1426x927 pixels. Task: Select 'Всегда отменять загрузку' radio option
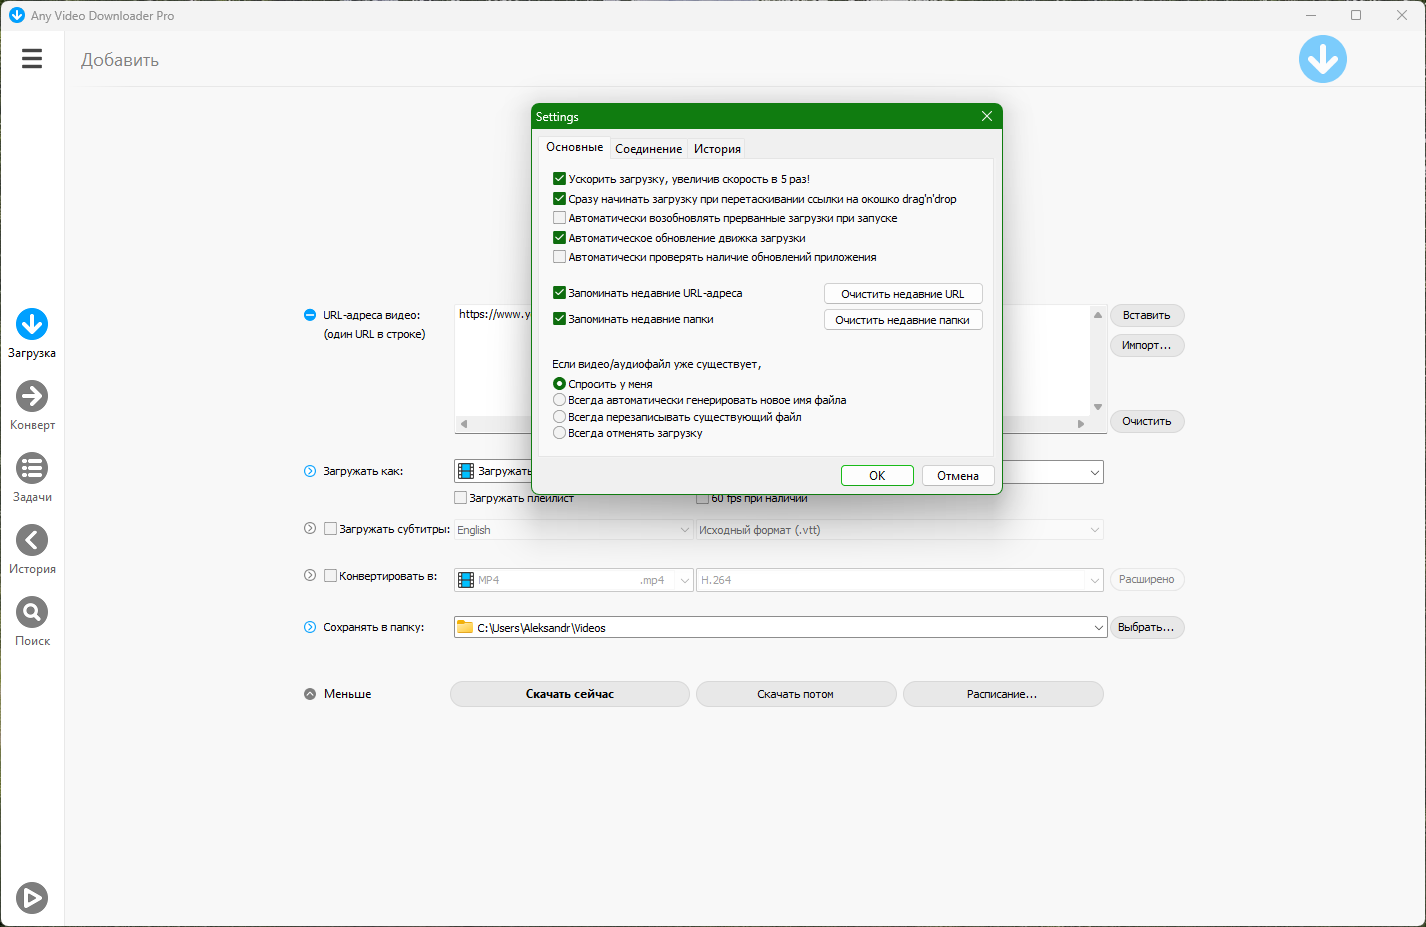(560, 433)
